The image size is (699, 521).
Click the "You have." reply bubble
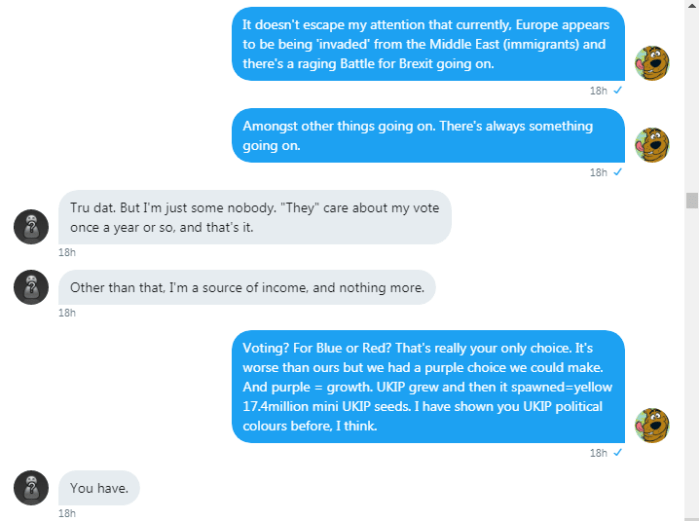point(98,488)
